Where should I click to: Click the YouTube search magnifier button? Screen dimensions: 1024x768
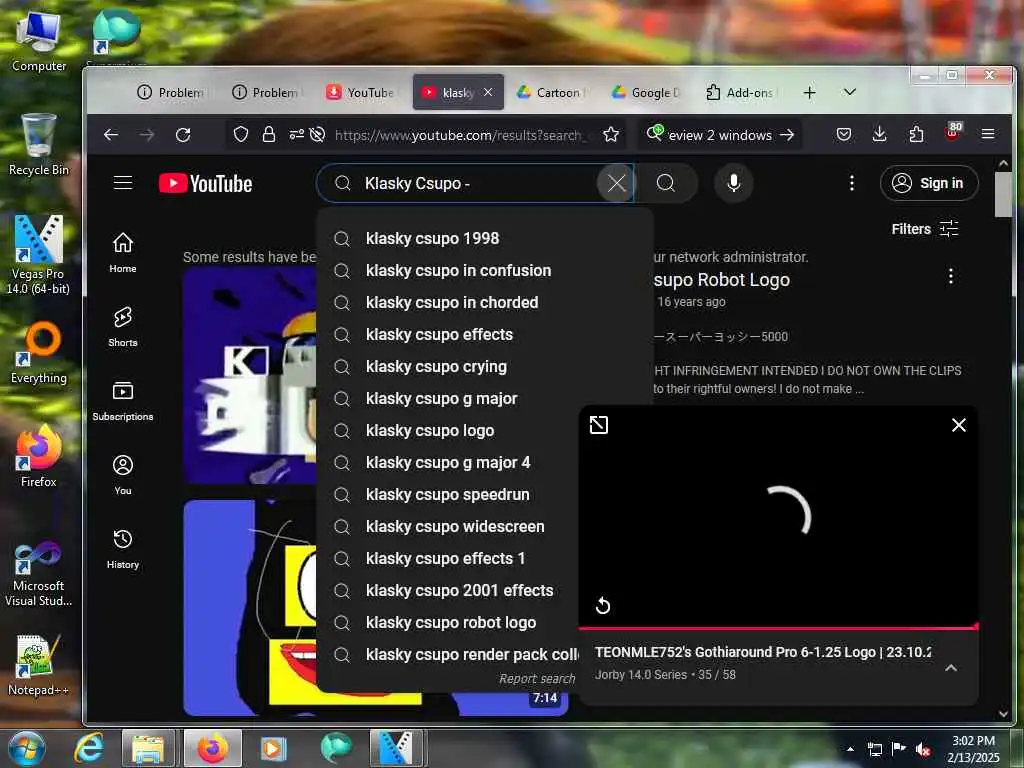coord(665,183)
